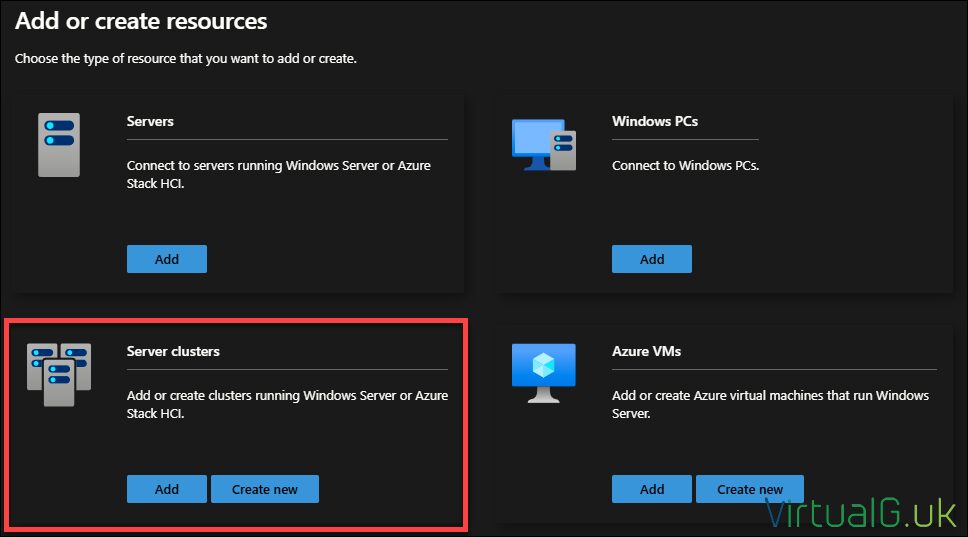Select the Servers card title
968x537 pixels.
tap(150, 121)
